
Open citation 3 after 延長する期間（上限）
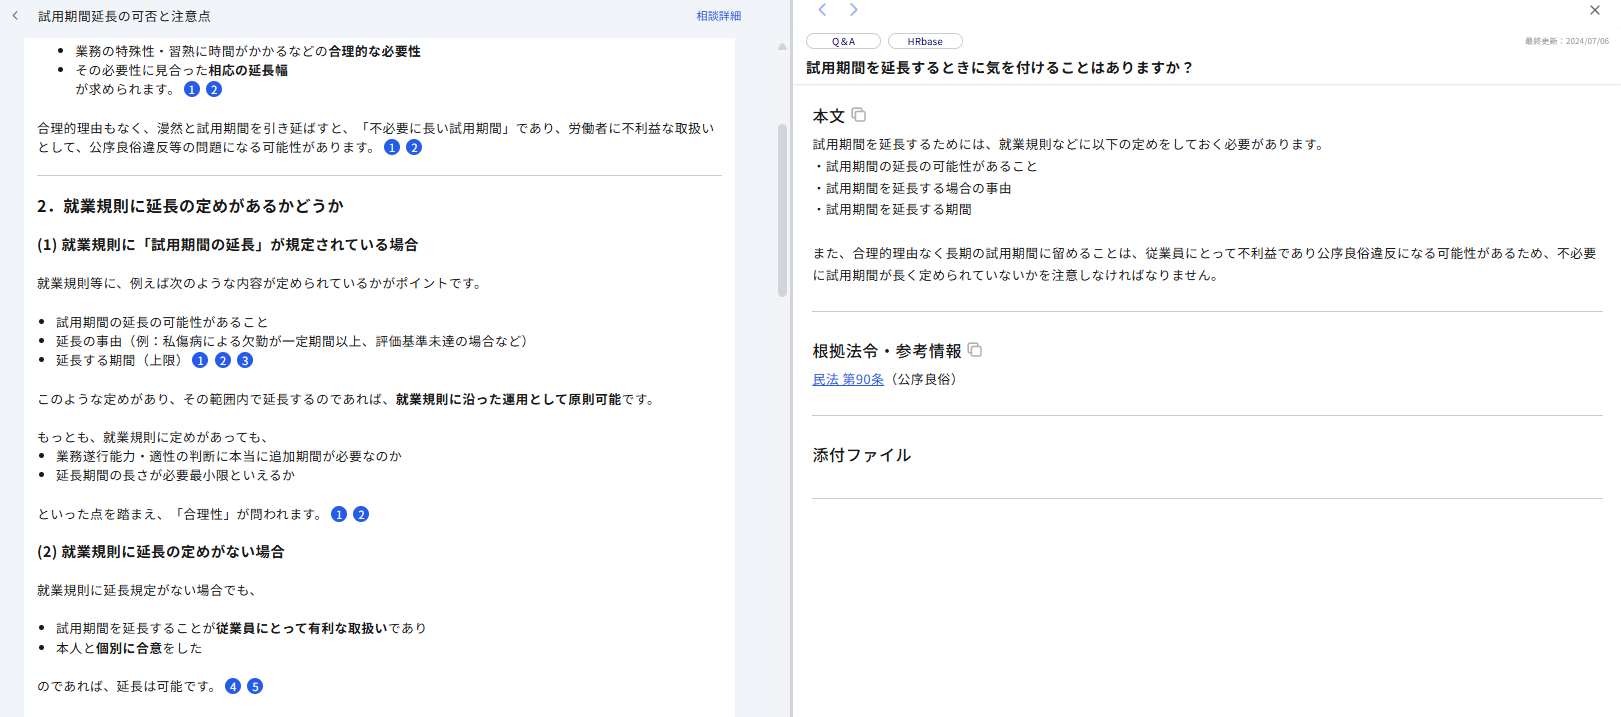(x=245, y=360)
